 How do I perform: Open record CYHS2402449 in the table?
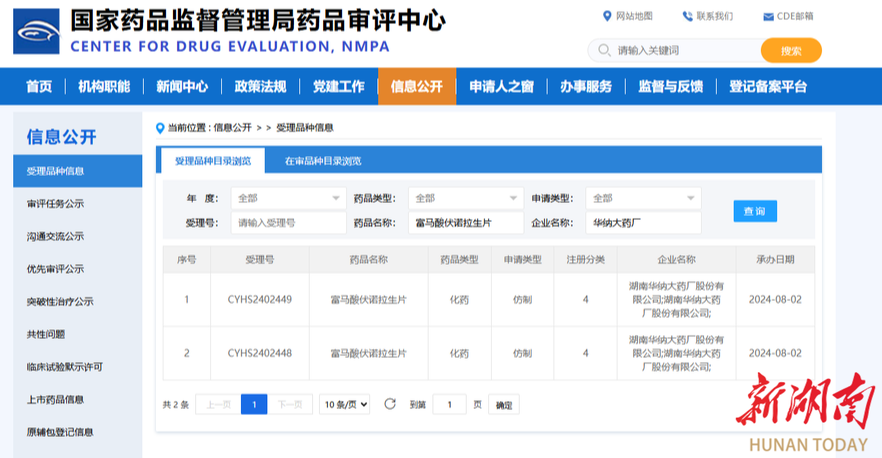259,299
